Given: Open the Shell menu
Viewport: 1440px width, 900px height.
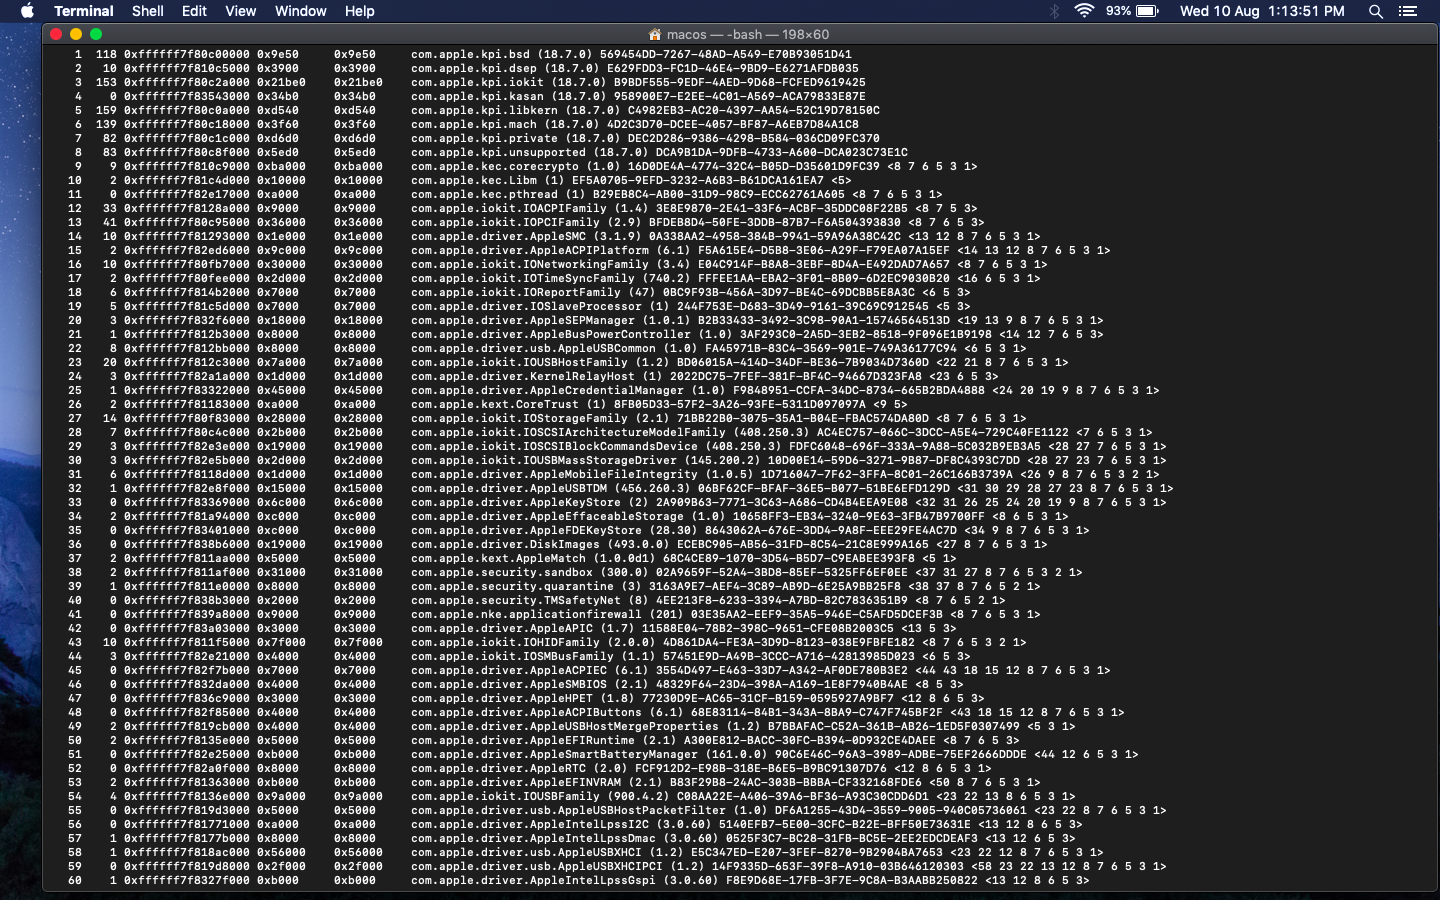Looking at the screenshot, I should click(148, 11).
